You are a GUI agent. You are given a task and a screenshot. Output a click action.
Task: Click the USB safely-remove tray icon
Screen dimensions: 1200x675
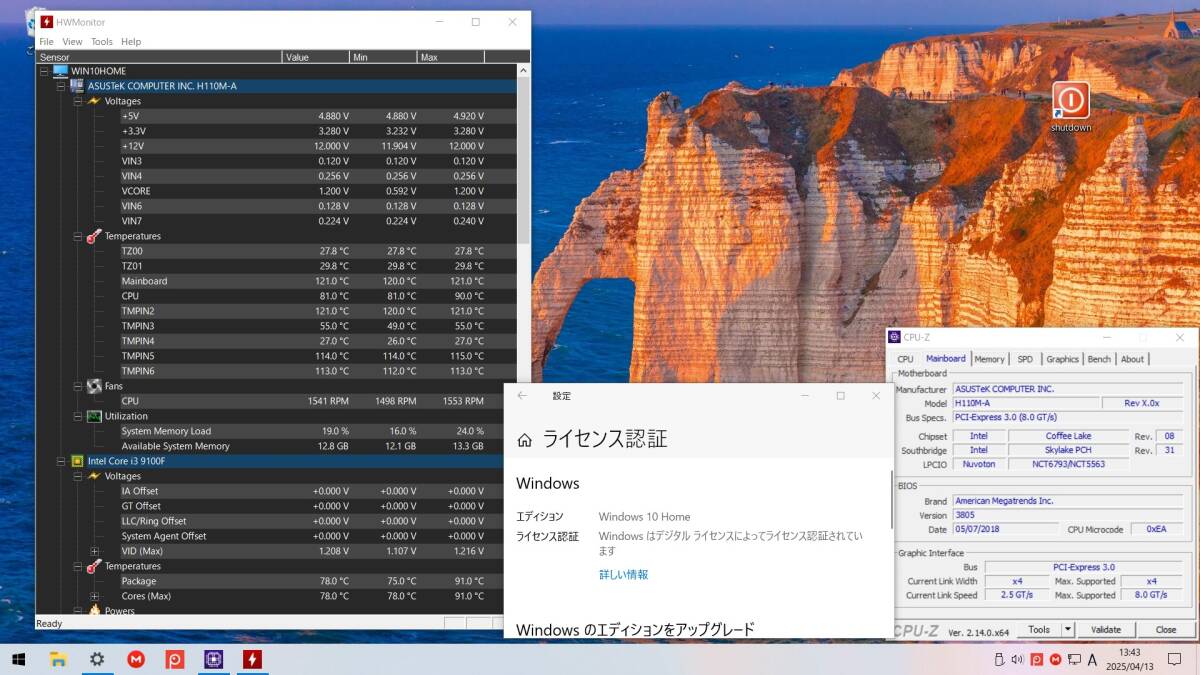pyautogui.click(x=998, y=659)
